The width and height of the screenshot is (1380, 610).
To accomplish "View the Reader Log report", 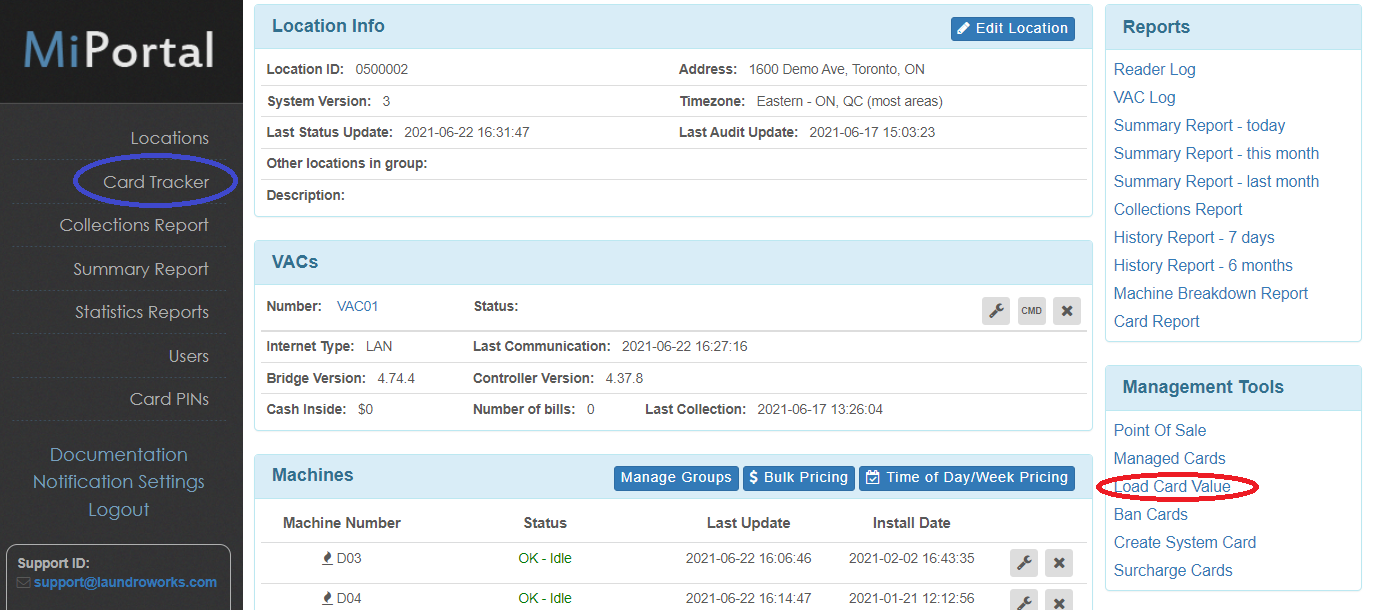I will tap(1154, 69).
